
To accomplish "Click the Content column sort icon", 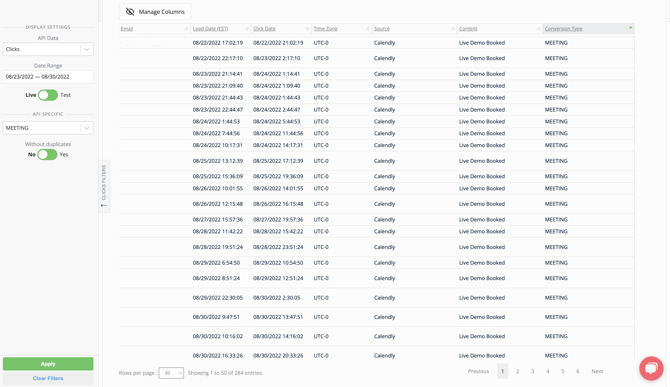I will click(538, 29).
